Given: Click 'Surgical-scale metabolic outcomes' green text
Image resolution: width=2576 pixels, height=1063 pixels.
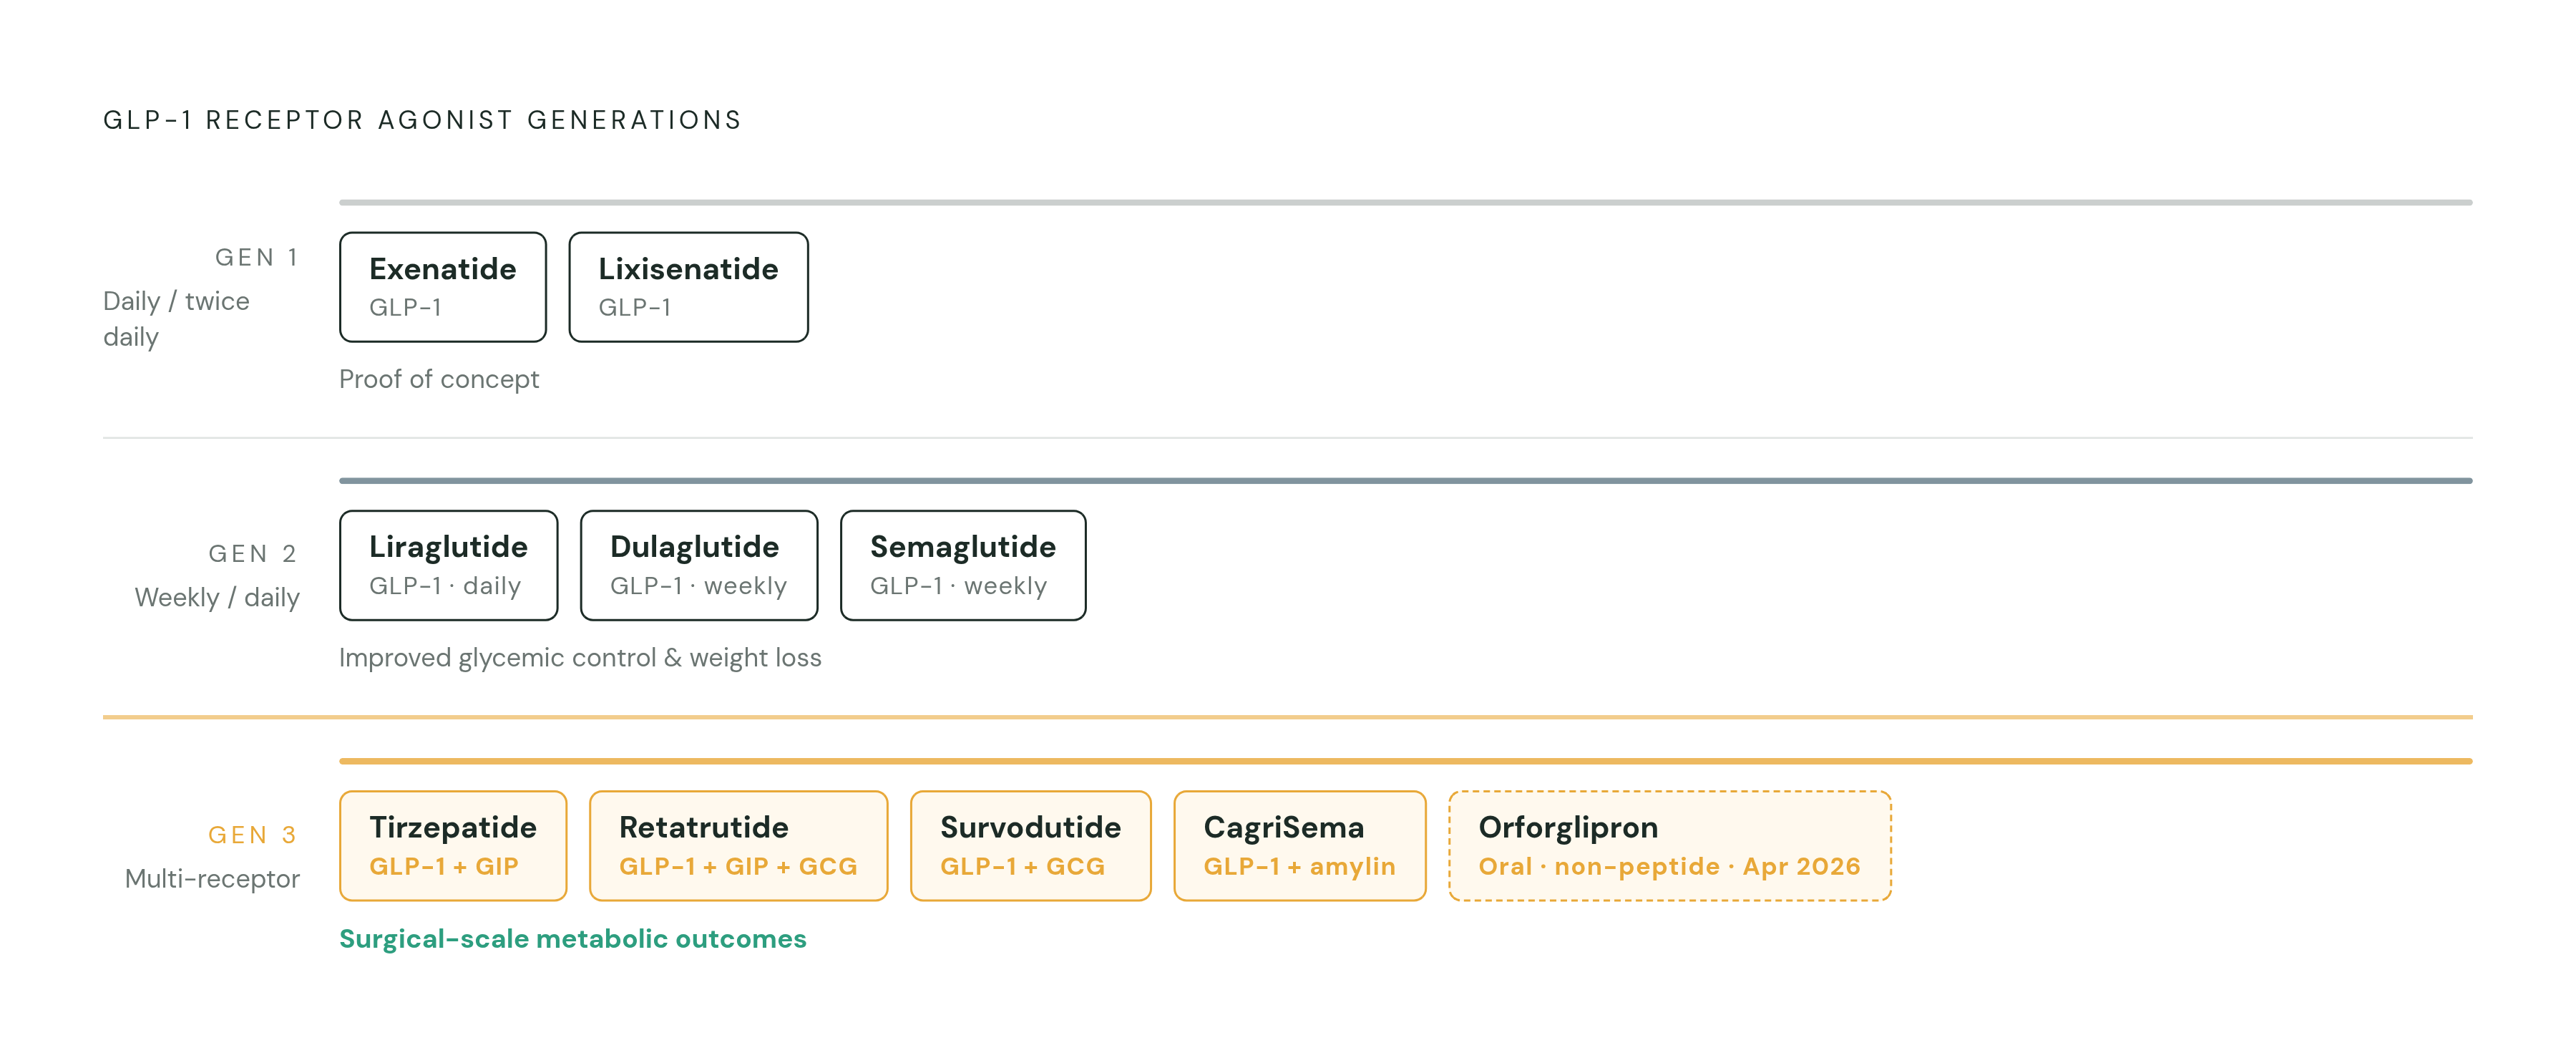Looking at the screenshot, I should coord(573,939).
